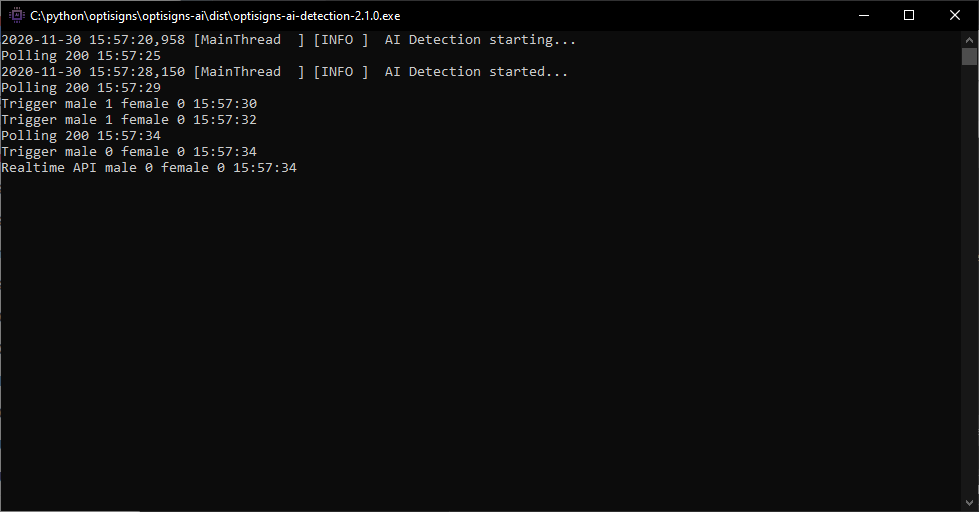Click the "AI Detection started..." log message

[476, 72]
